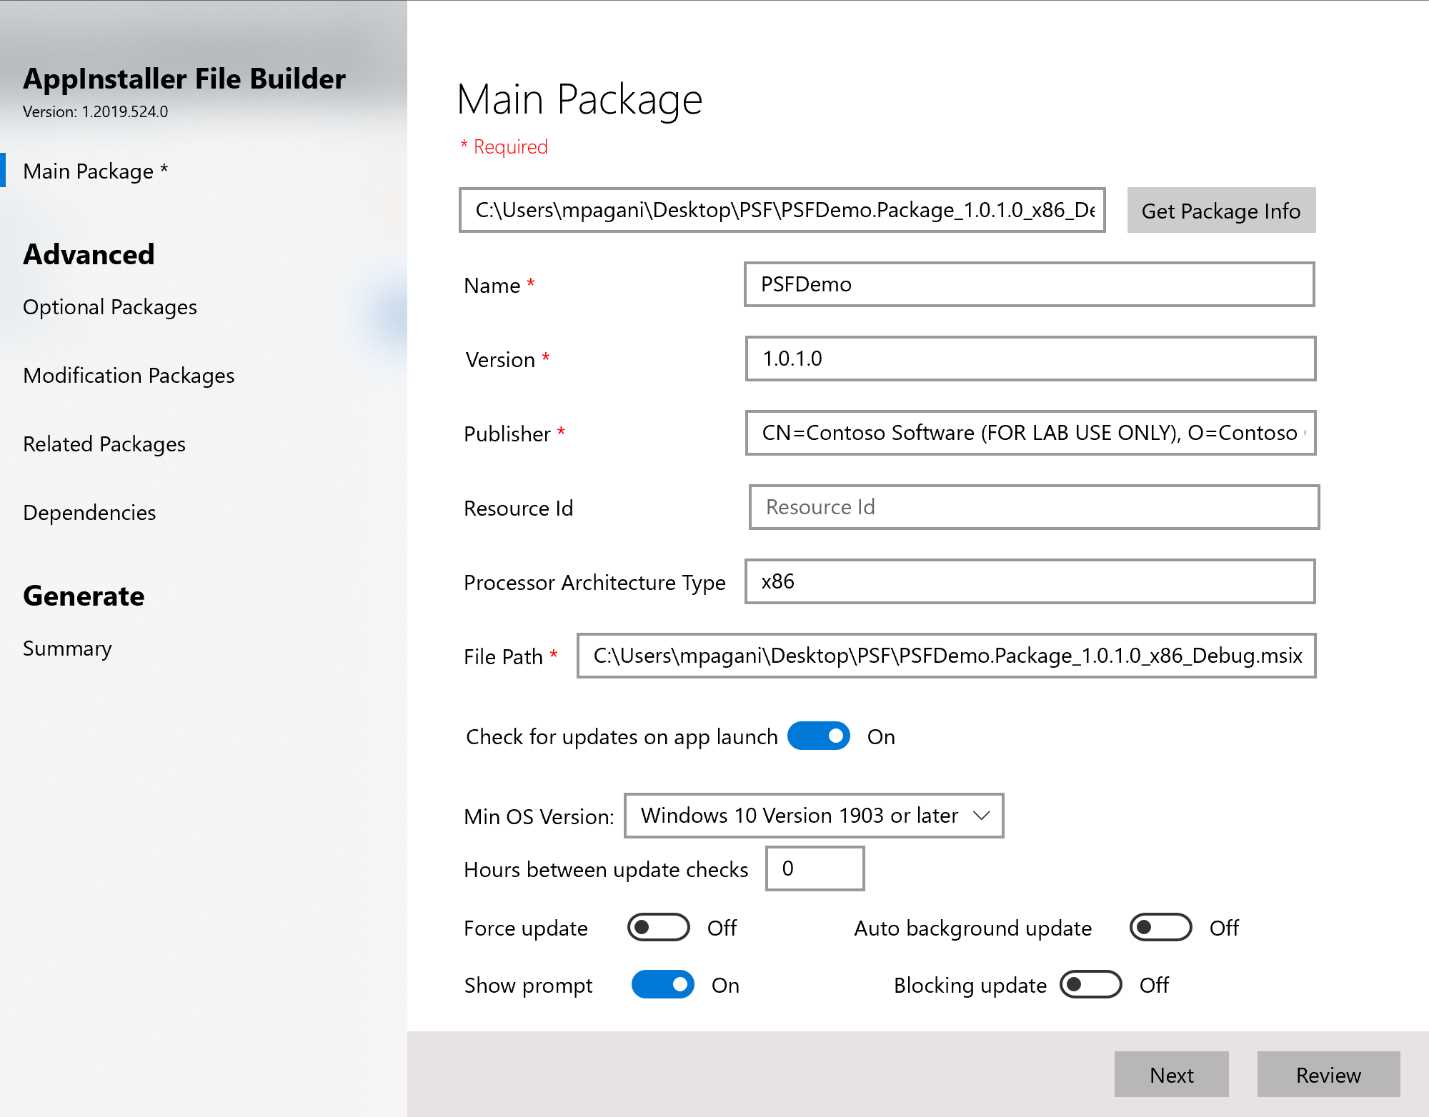The height and width of the screenshot is (1117, 1429).
Task: Enable Force update
Action: point(657,928)
